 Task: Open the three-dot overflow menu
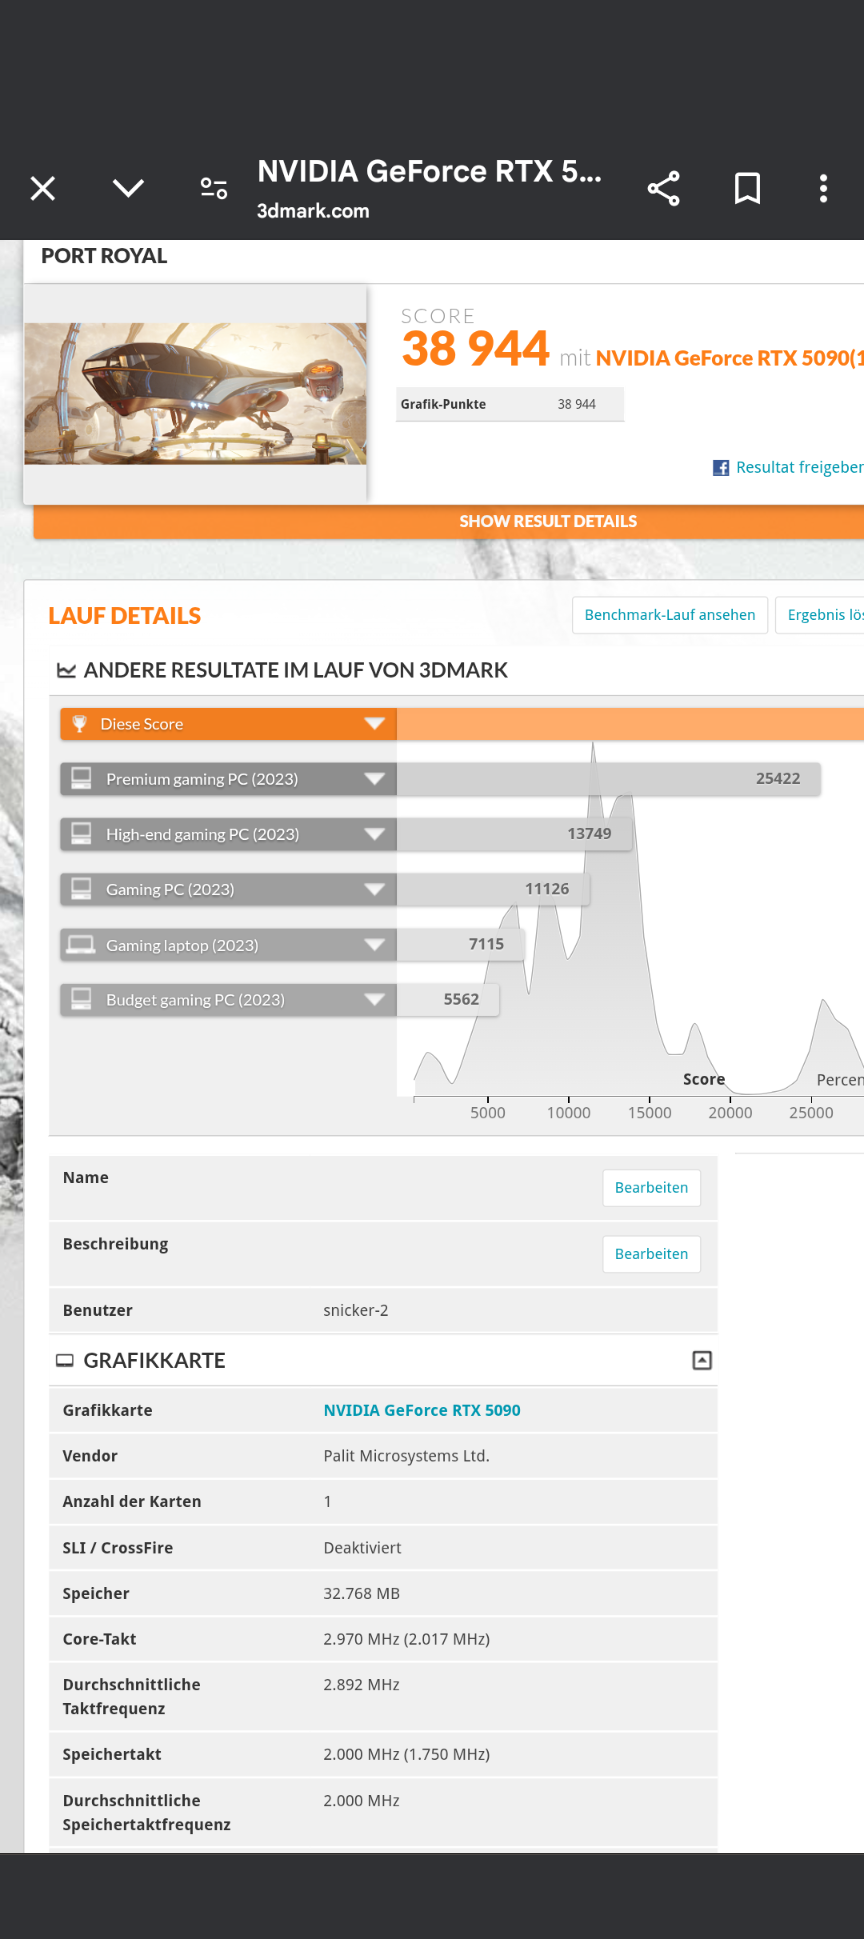point(823,188)
